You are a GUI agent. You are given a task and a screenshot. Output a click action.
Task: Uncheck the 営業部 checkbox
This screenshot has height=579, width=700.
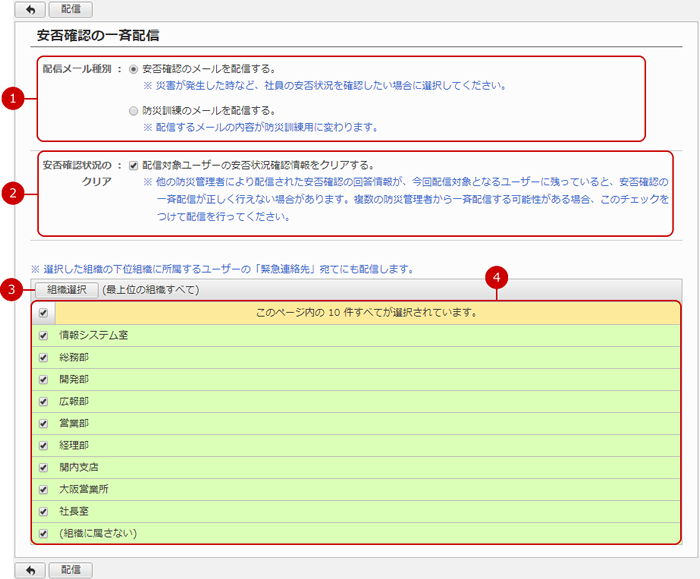pos(42,423)
